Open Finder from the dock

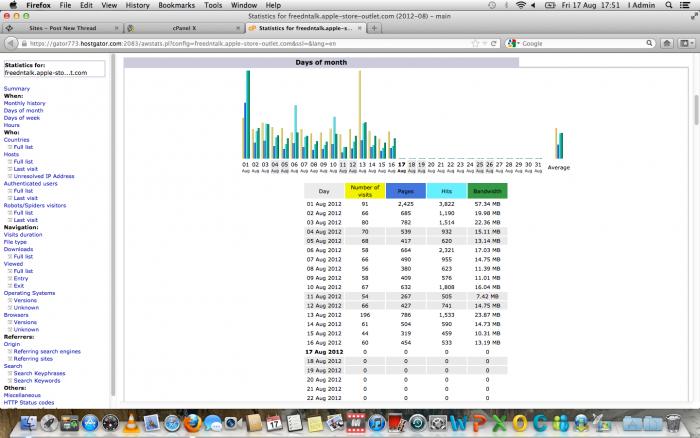click(x=29, y=422)
